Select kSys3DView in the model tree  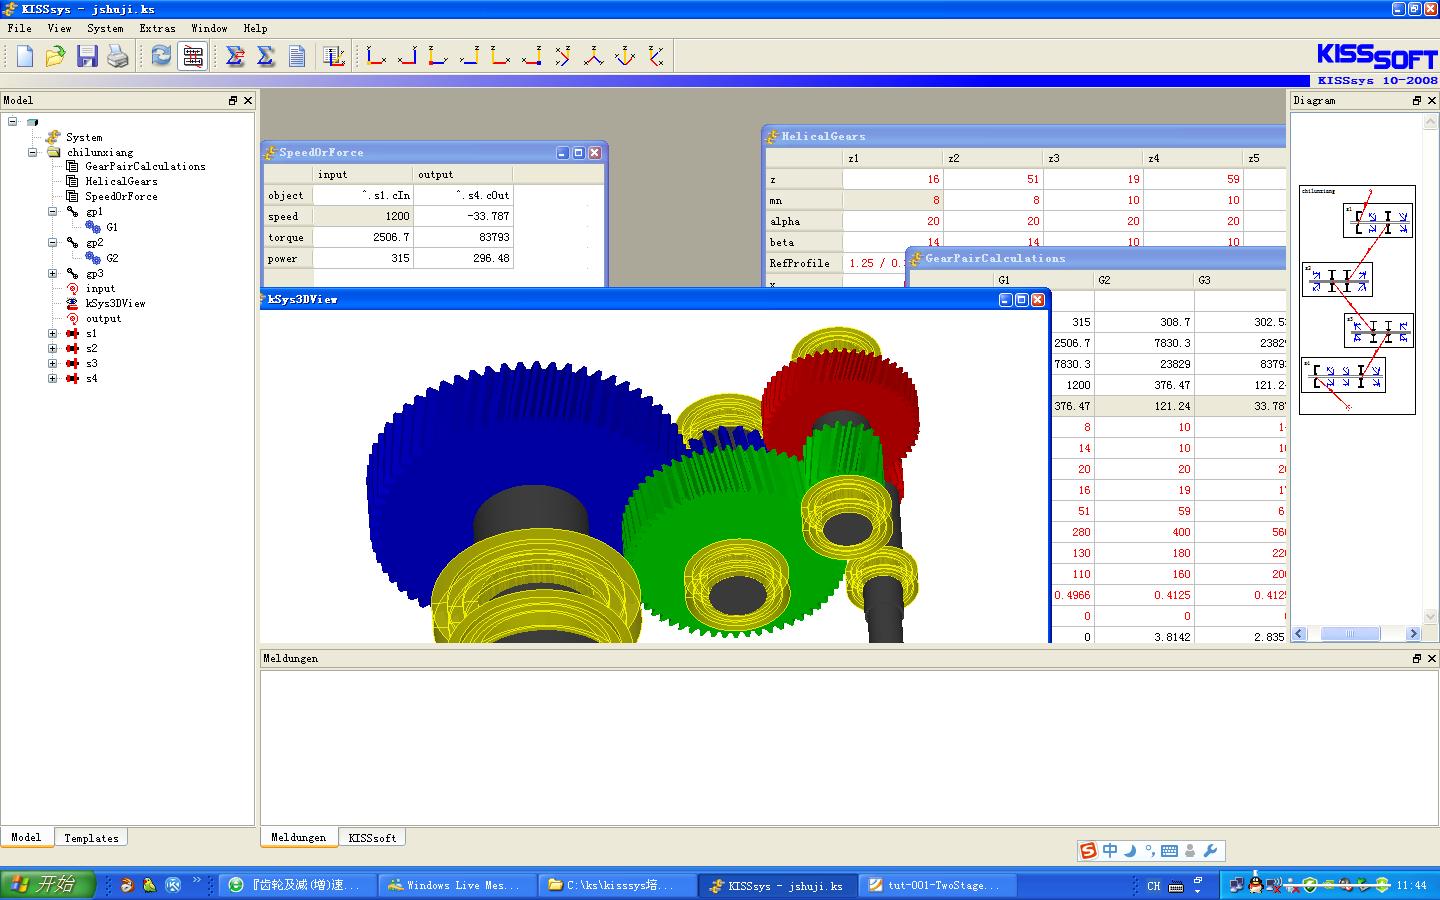(x=115, y=303)
